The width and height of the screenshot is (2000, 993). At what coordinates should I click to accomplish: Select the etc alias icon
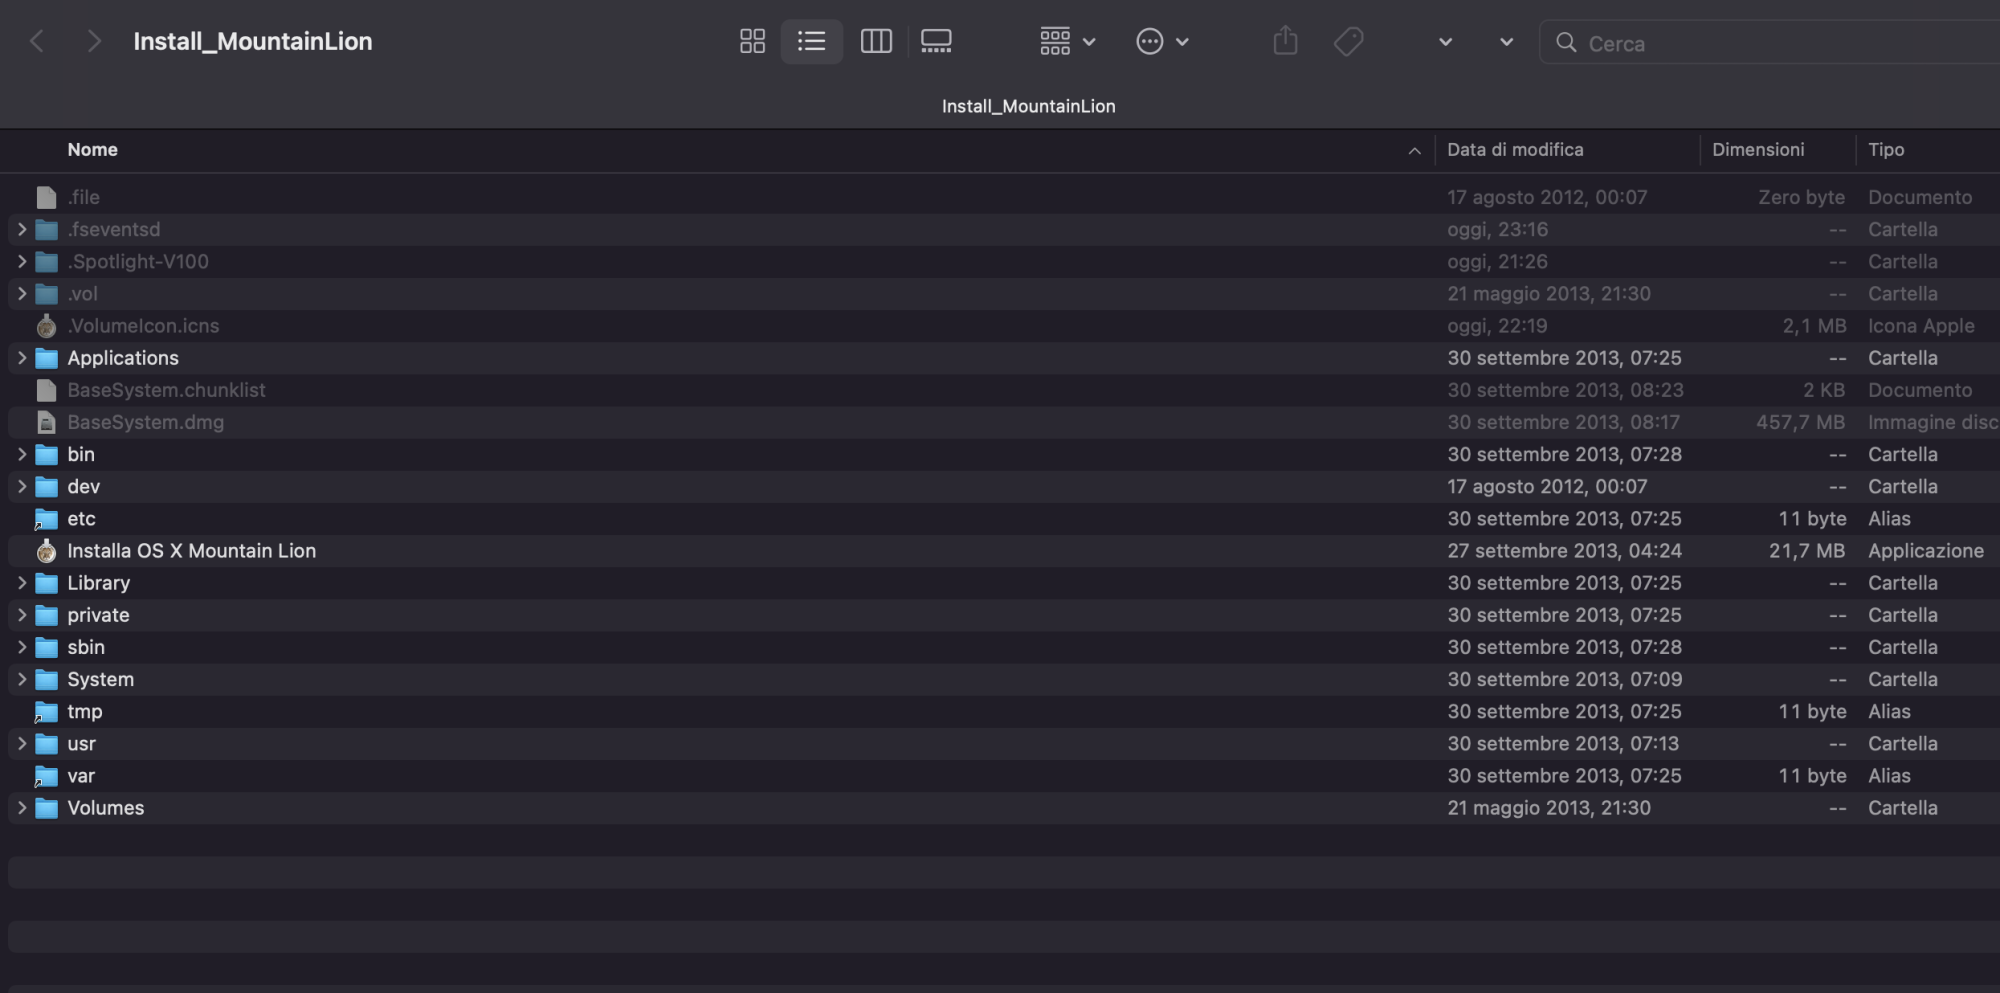coord(46,519)
